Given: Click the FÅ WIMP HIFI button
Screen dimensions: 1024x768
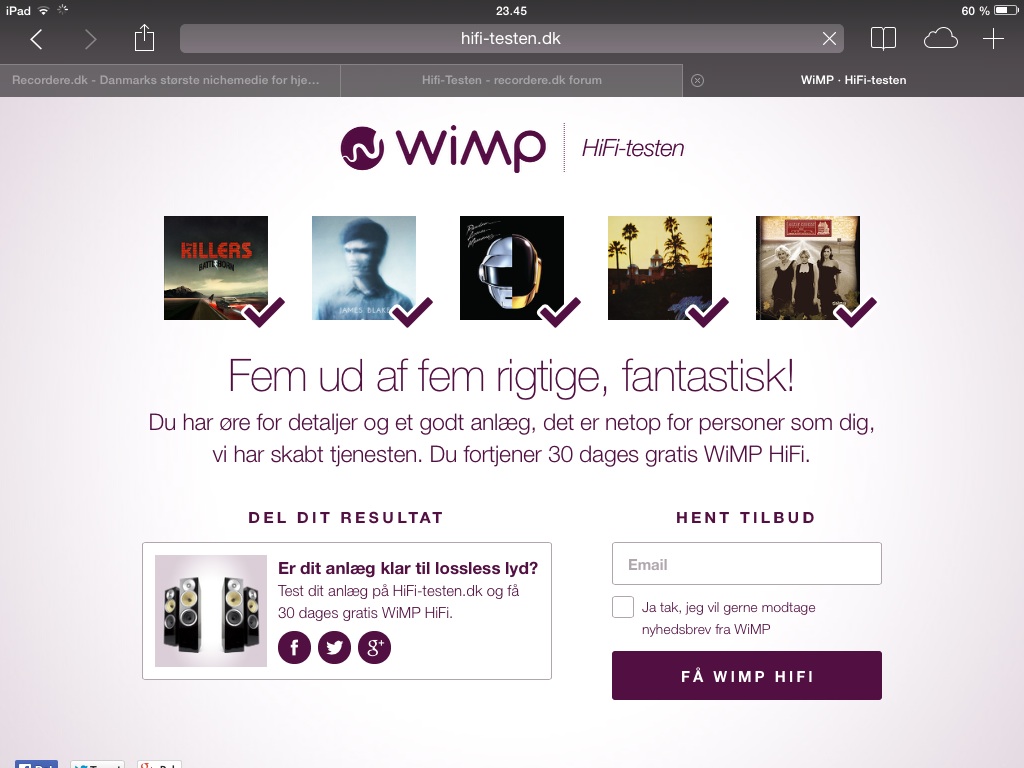Looking at the screenshot, I should 746,675.
